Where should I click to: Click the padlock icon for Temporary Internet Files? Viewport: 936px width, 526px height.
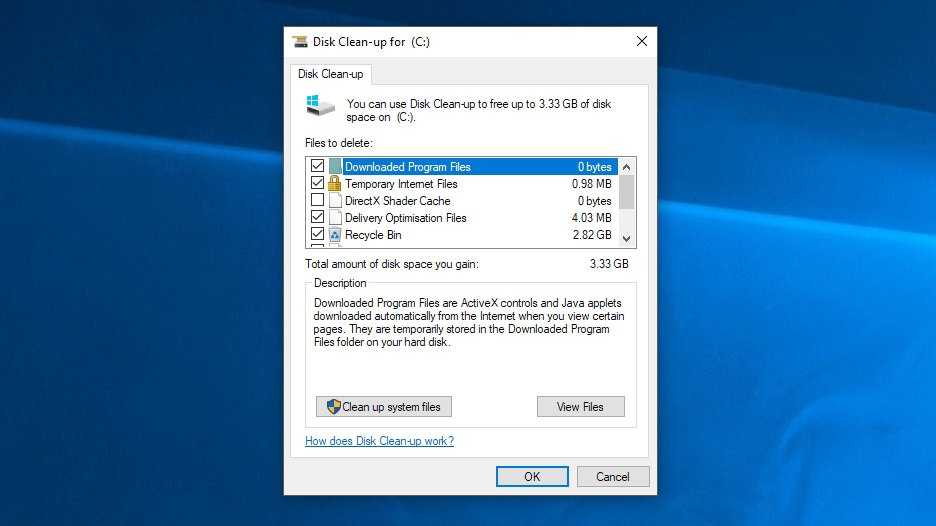335,184
